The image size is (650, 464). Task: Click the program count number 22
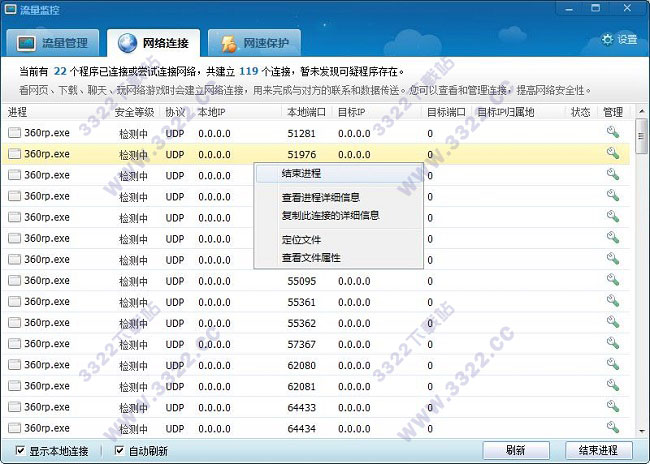pyautogui.click(x=60, y=71)
